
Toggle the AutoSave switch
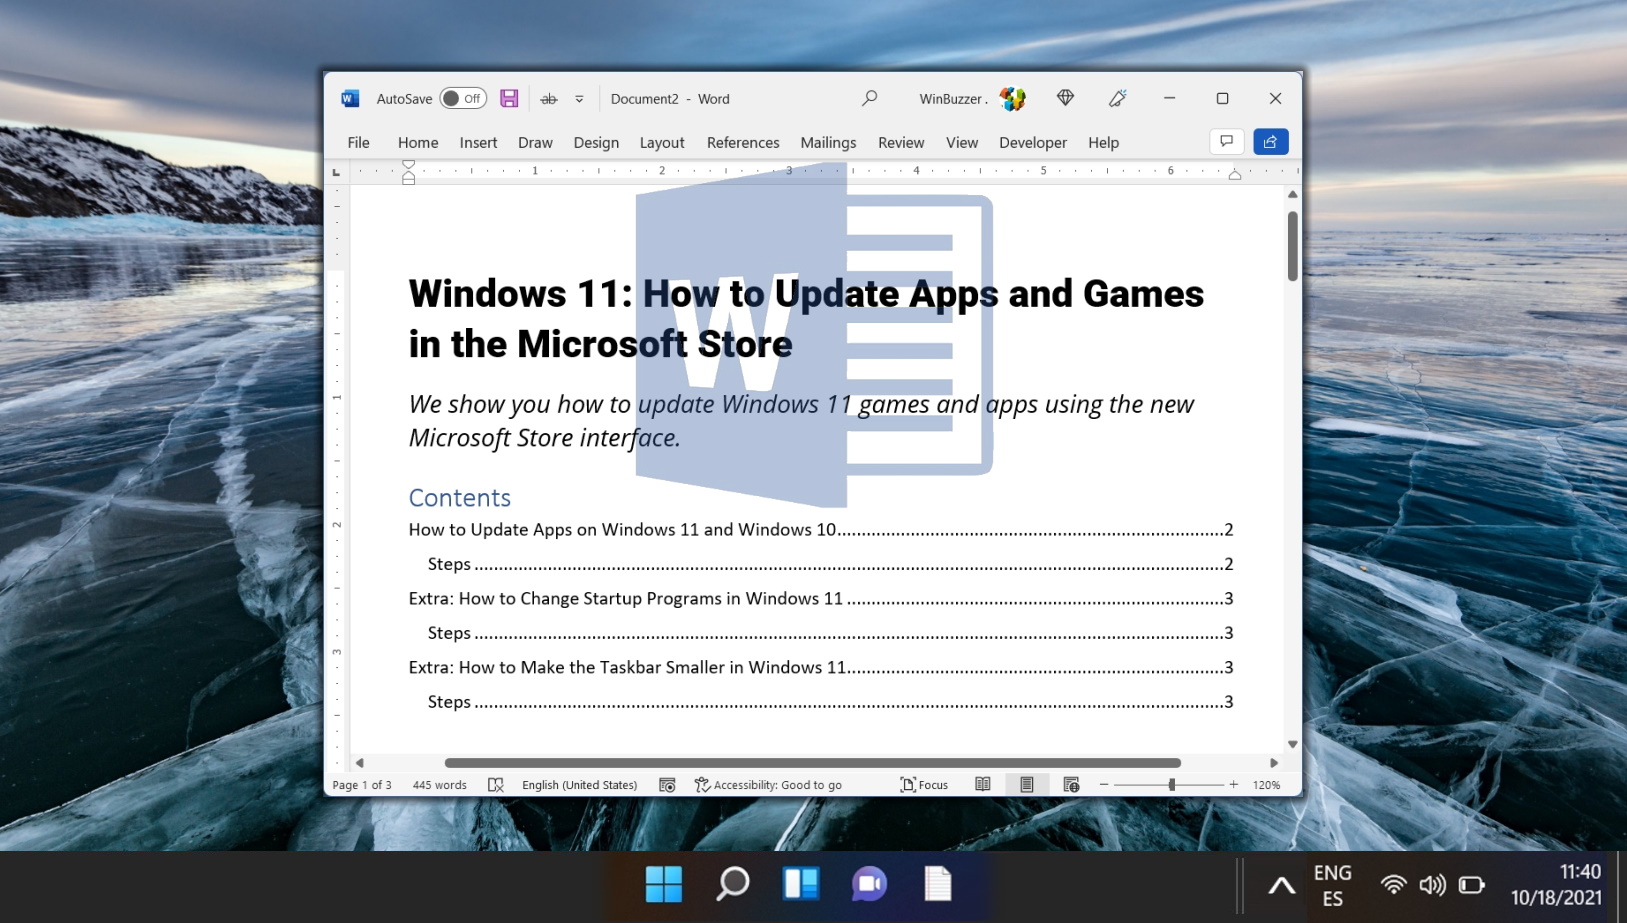click(463, 98)
